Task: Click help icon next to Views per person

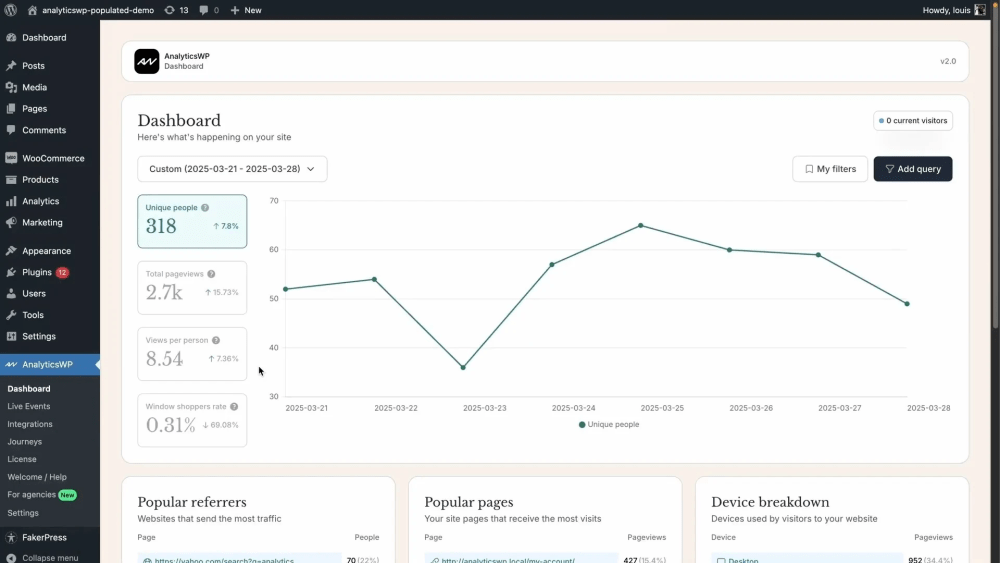Action: point(216,340)
